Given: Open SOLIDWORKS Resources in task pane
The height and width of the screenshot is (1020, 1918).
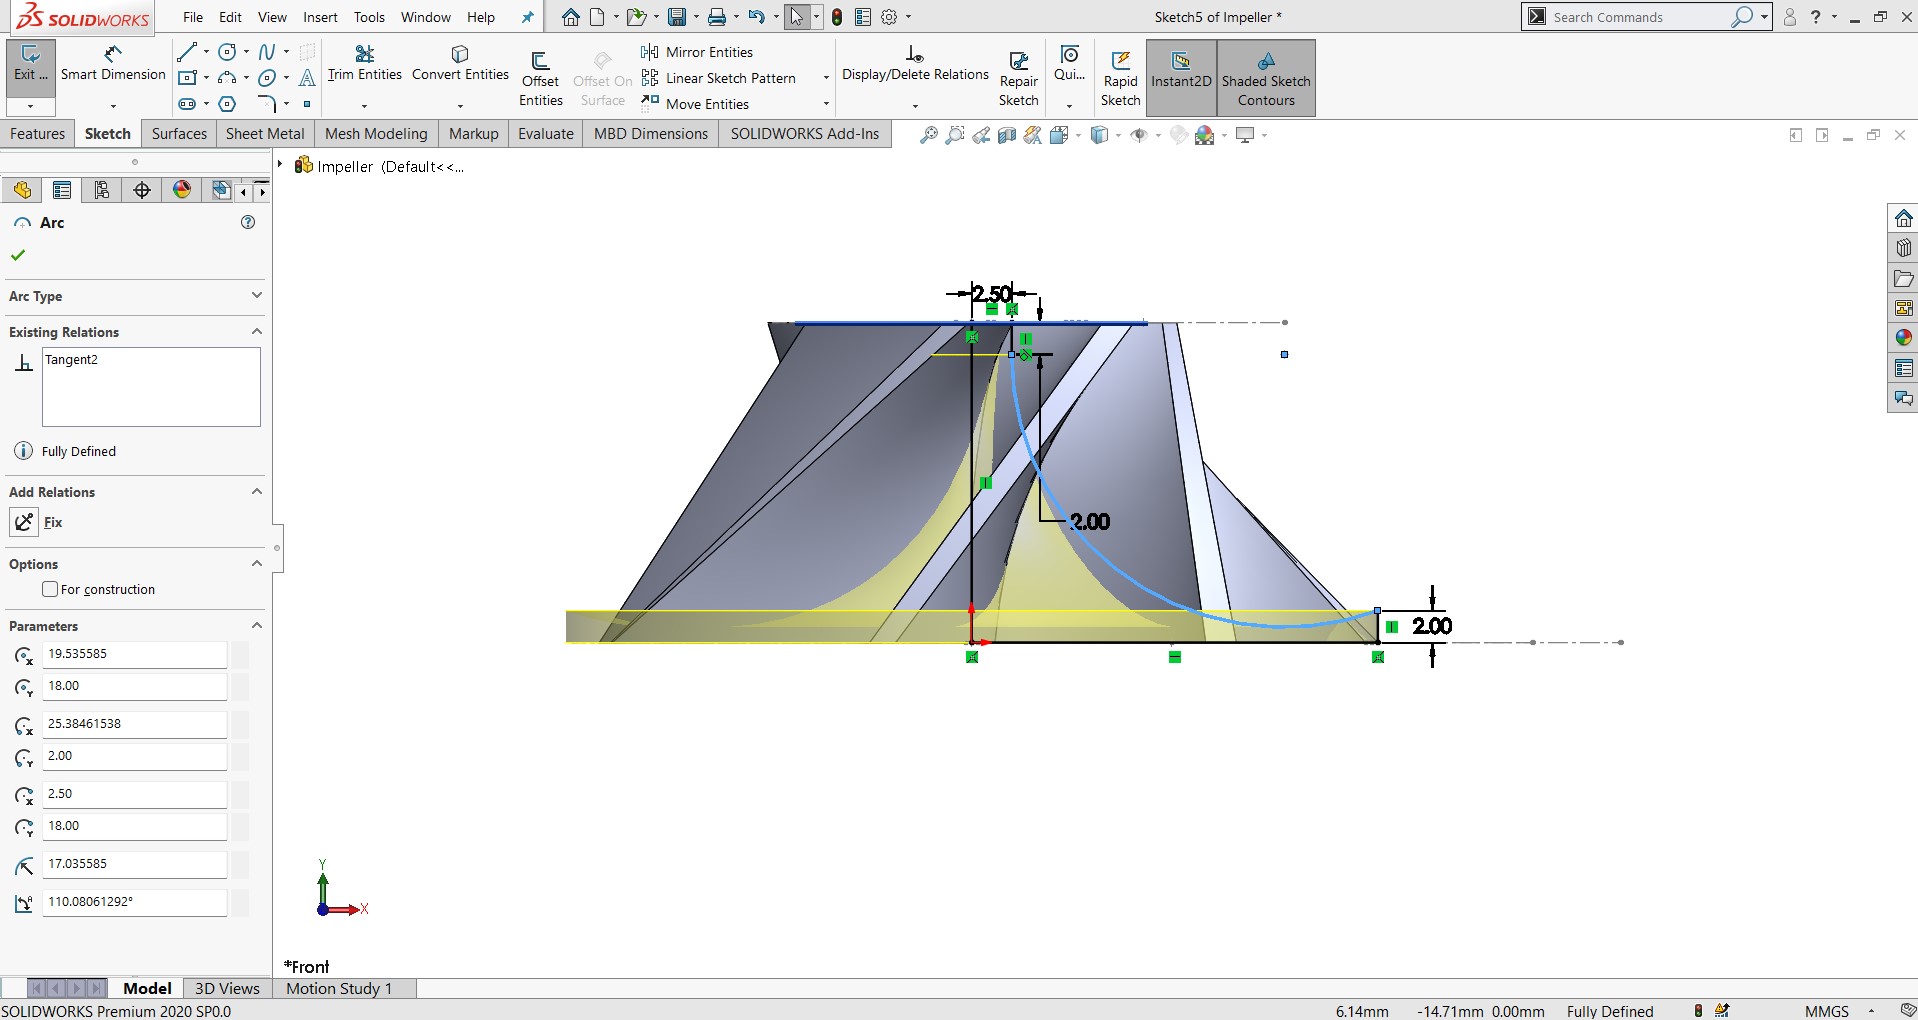Looking at the screenshot, I should click(x=1903, y=218).
